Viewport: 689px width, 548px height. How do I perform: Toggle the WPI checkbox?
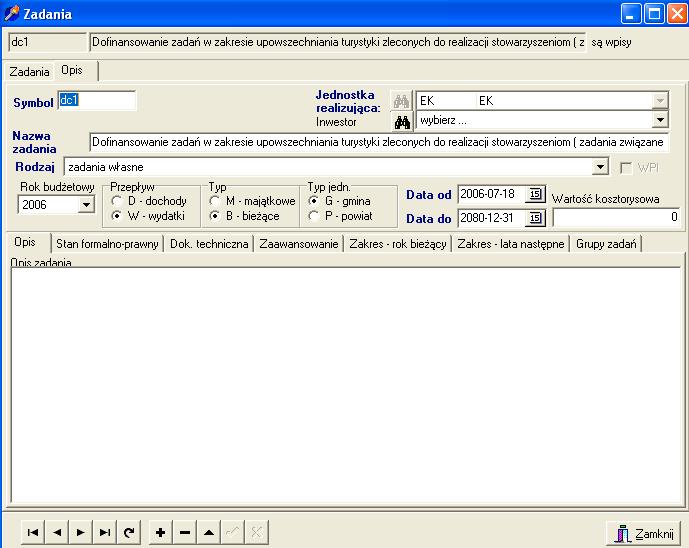click(x=626, y=168)
